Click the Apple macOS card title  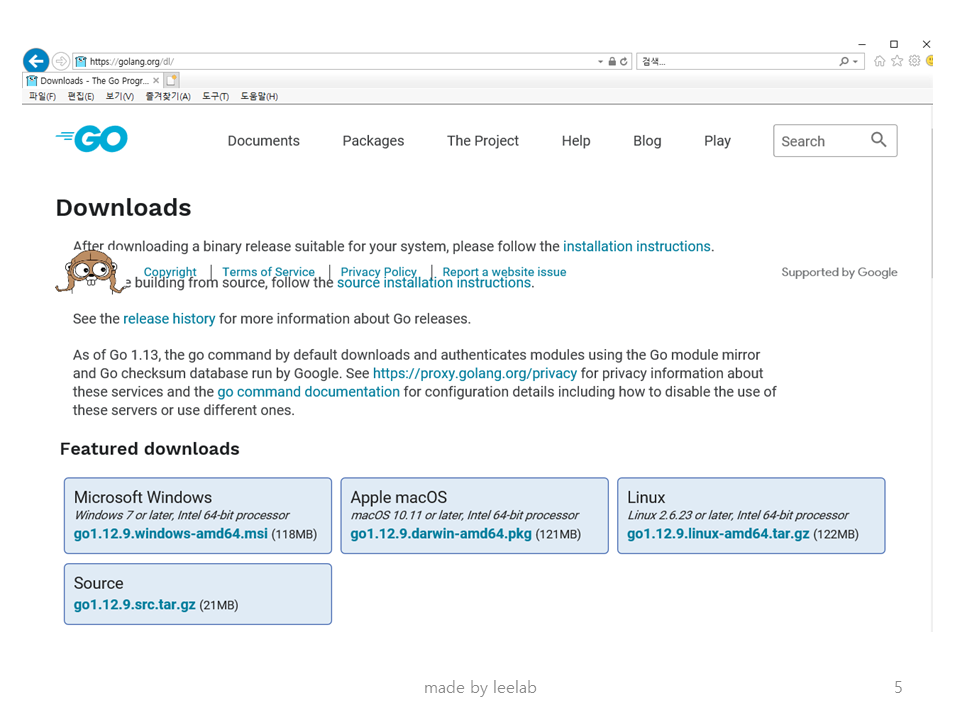pos(399,497)
